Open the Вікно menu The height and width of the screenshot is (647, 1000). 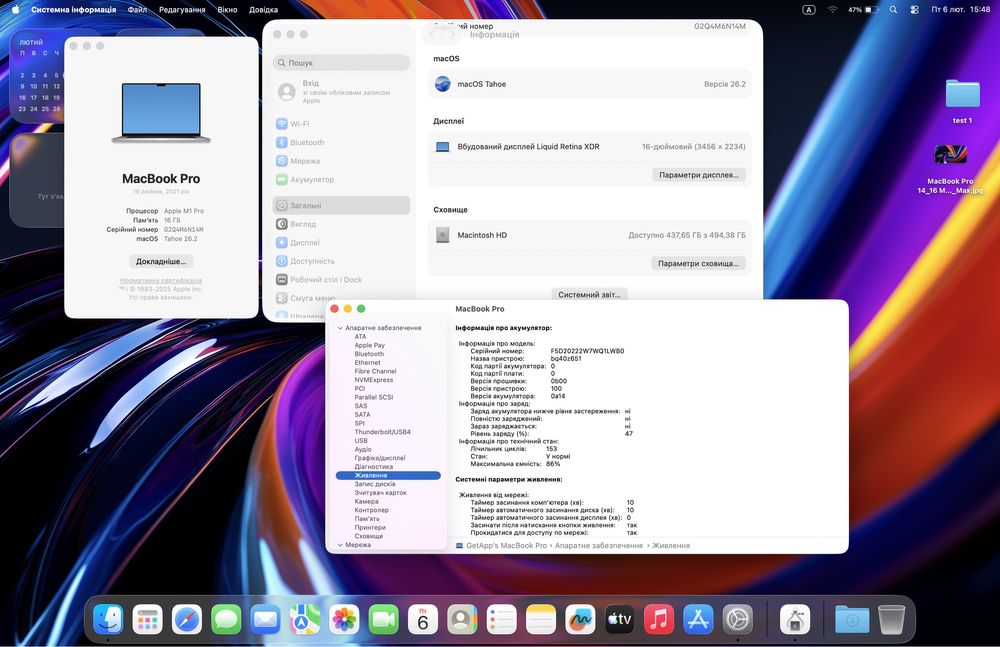click(x=227, y=10)
